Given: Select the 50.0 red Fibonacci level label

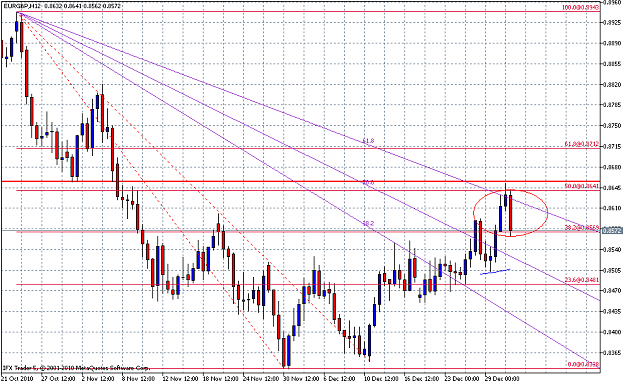Looking at the screenshot, I should [x=582, y=186].
